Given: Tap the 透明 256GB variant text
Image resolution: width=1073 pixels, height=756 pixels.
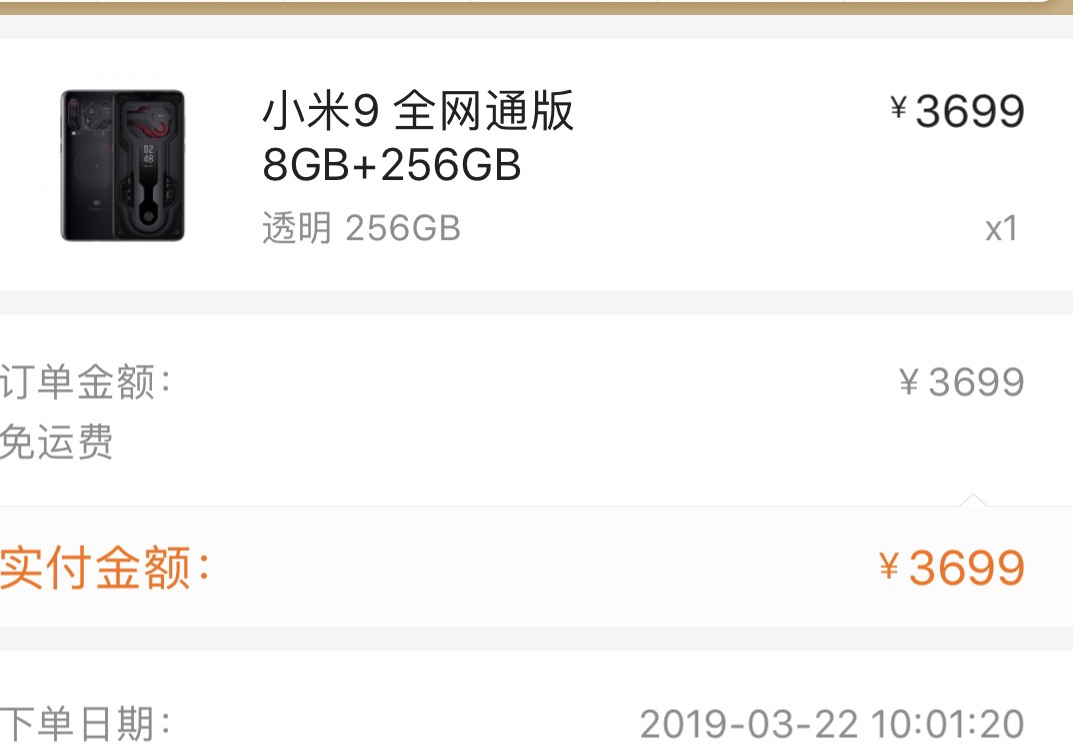Looking at the screenshot, I should 361,228.
